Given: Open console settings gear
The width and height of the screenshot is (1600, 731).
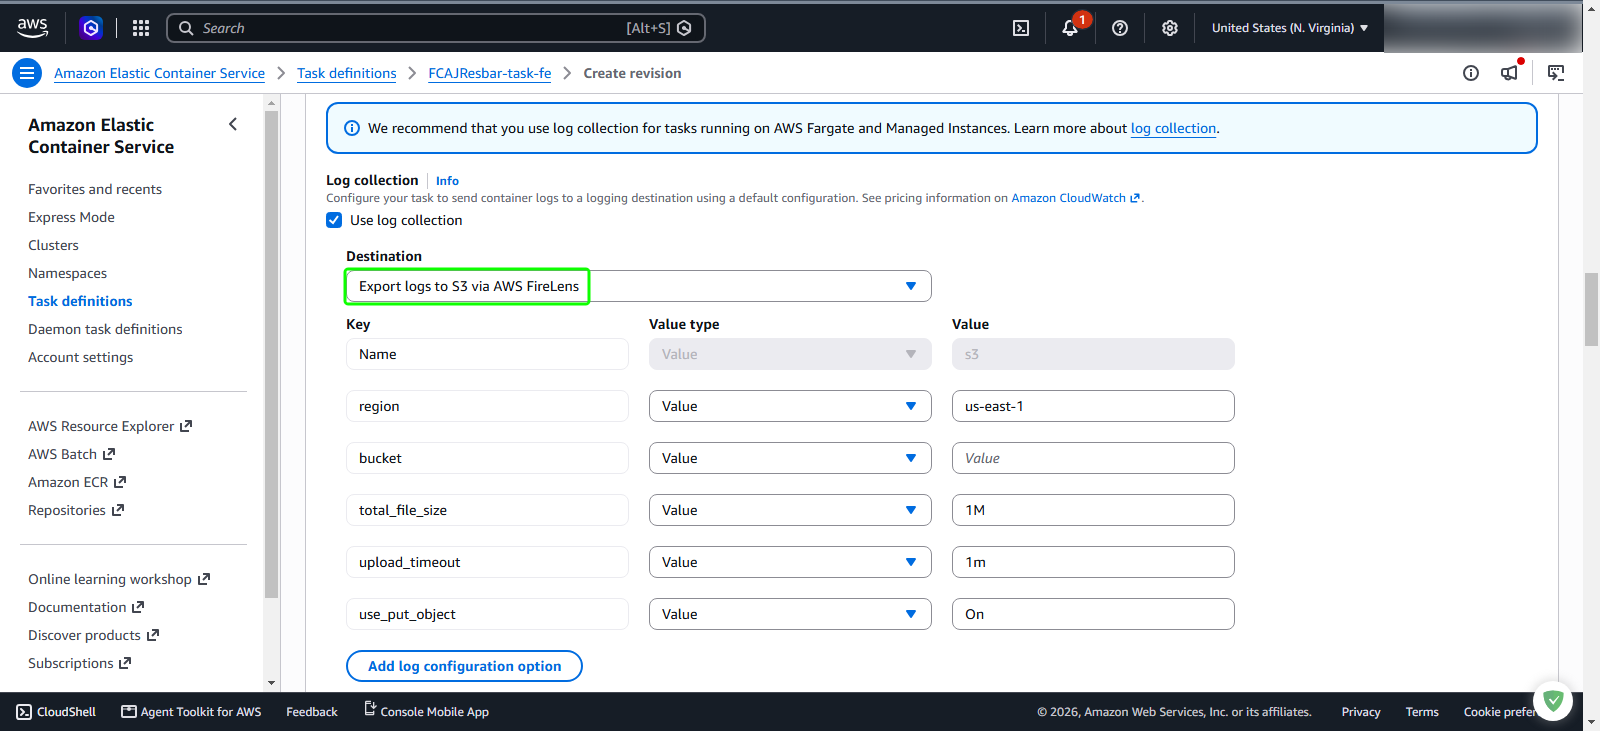Looking at the screenshot, I should tap(1170, 28).
